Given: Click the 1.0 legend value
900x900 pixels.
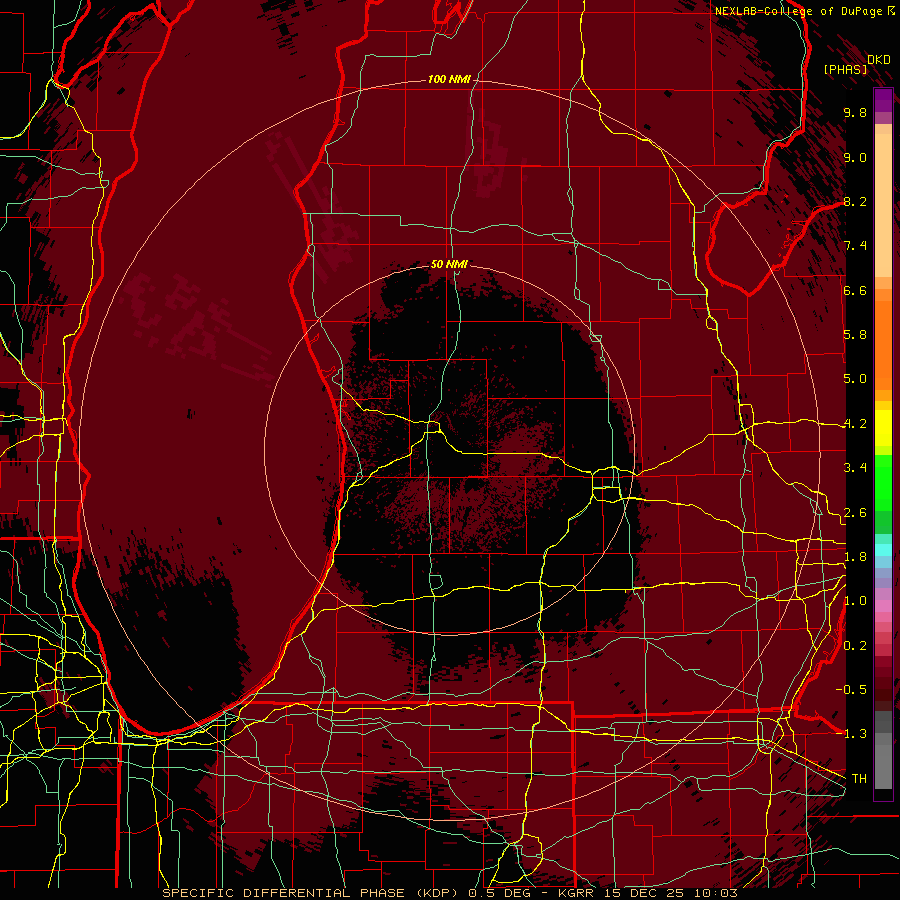Looking at the screenshot, I should coord(855,601).
